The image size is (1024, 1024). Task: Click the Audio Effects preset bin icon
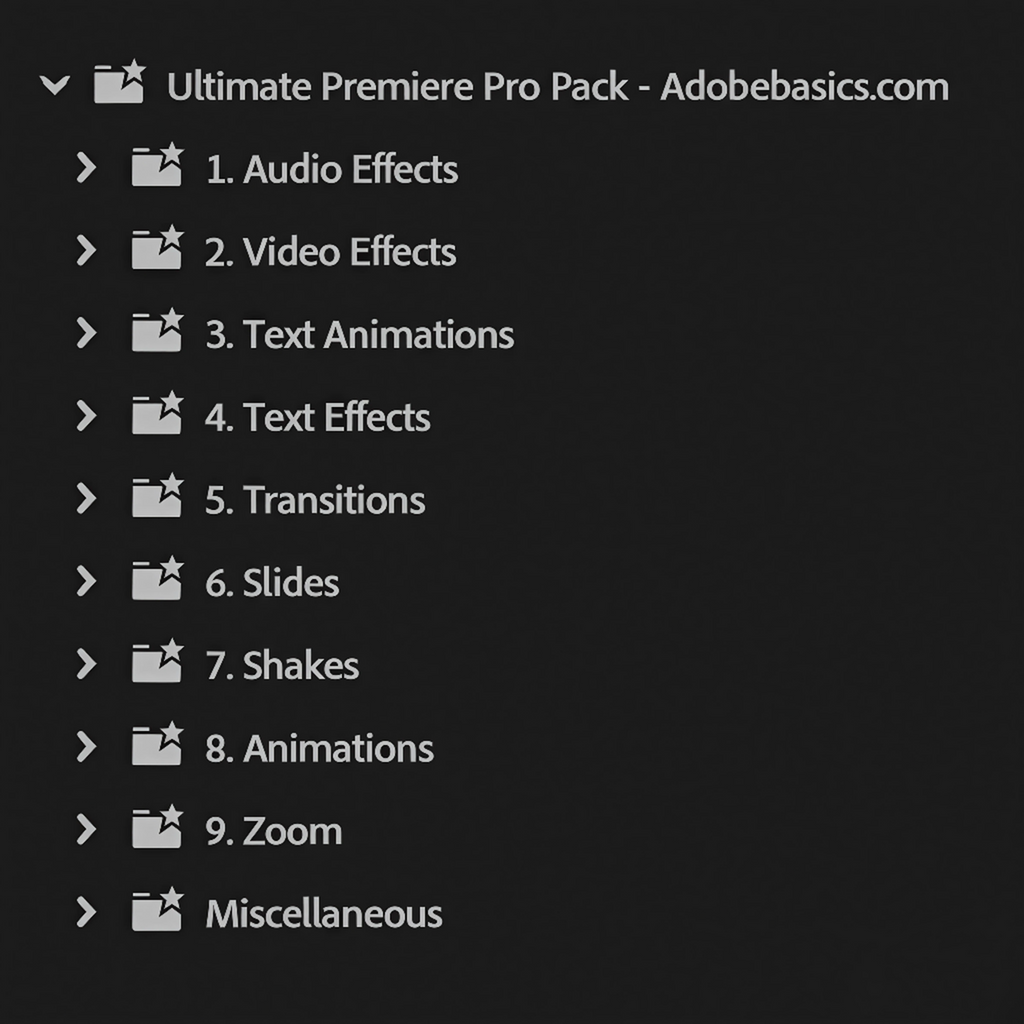tap(156, 168)
